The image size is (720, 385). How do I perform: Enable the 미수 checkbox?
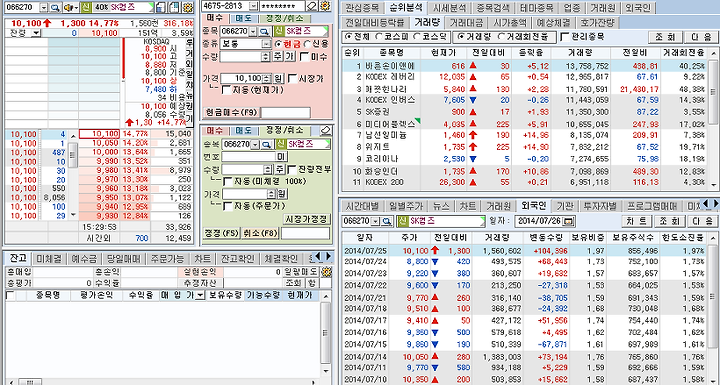(x=304, y=57)
